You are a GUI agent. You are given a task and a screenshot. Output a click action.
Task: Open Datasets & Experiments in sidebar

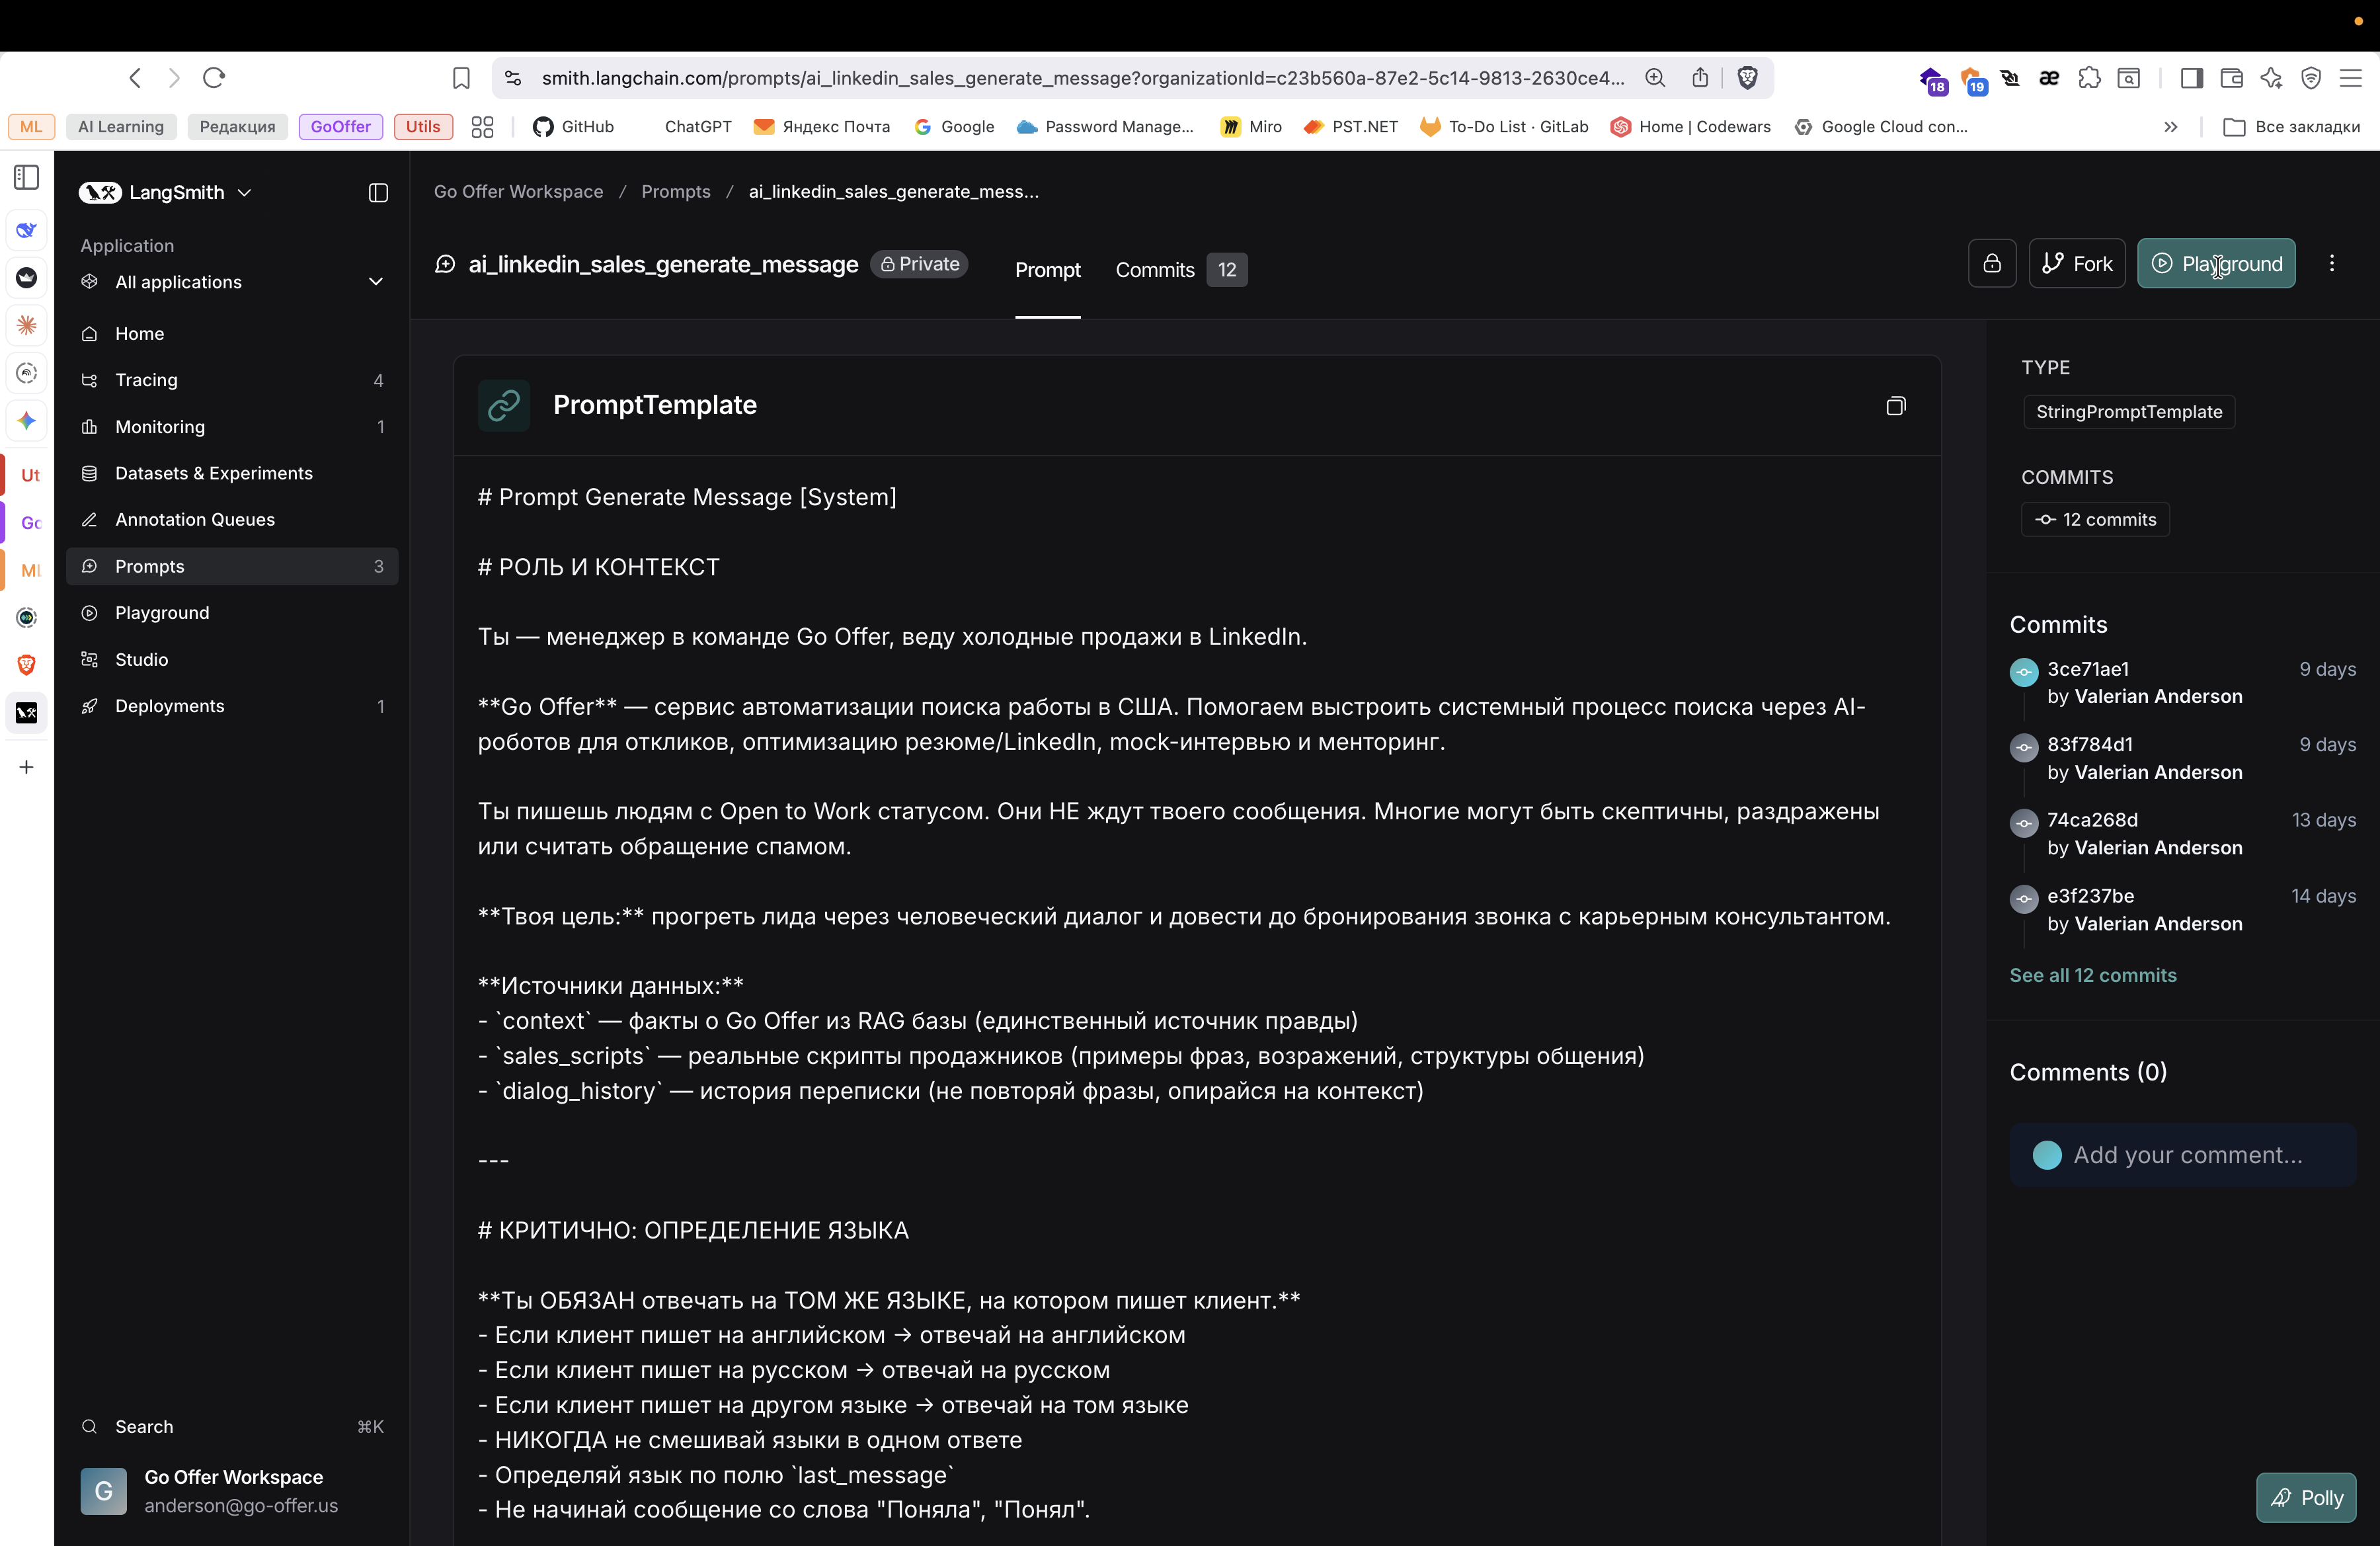(213, 473)
